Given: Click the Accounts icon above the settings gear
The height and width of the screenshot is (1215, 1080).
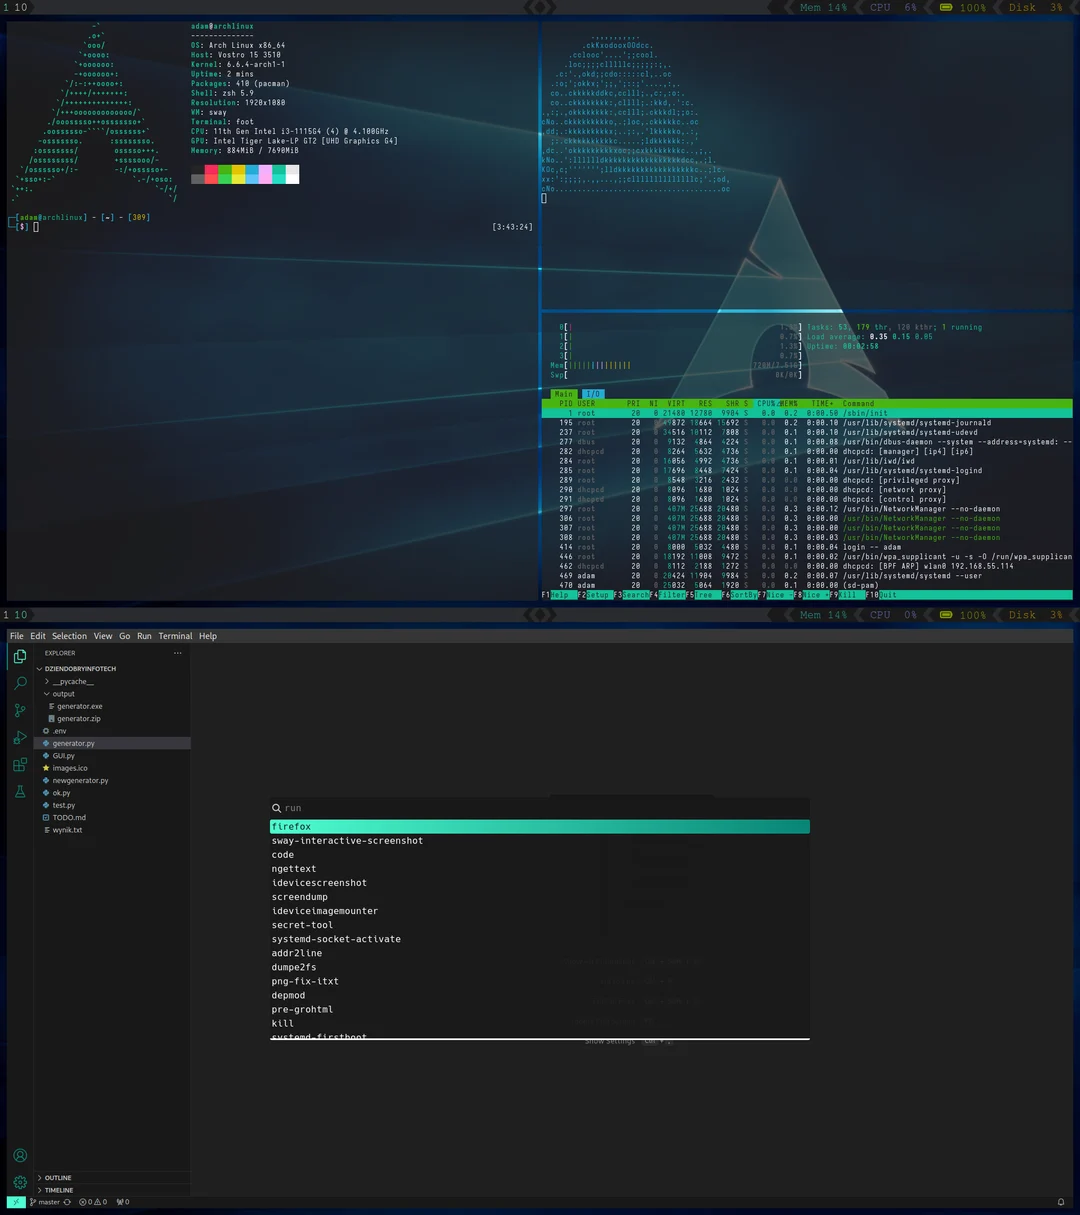Looking at the screenshot, I should tap(19, 1155).
